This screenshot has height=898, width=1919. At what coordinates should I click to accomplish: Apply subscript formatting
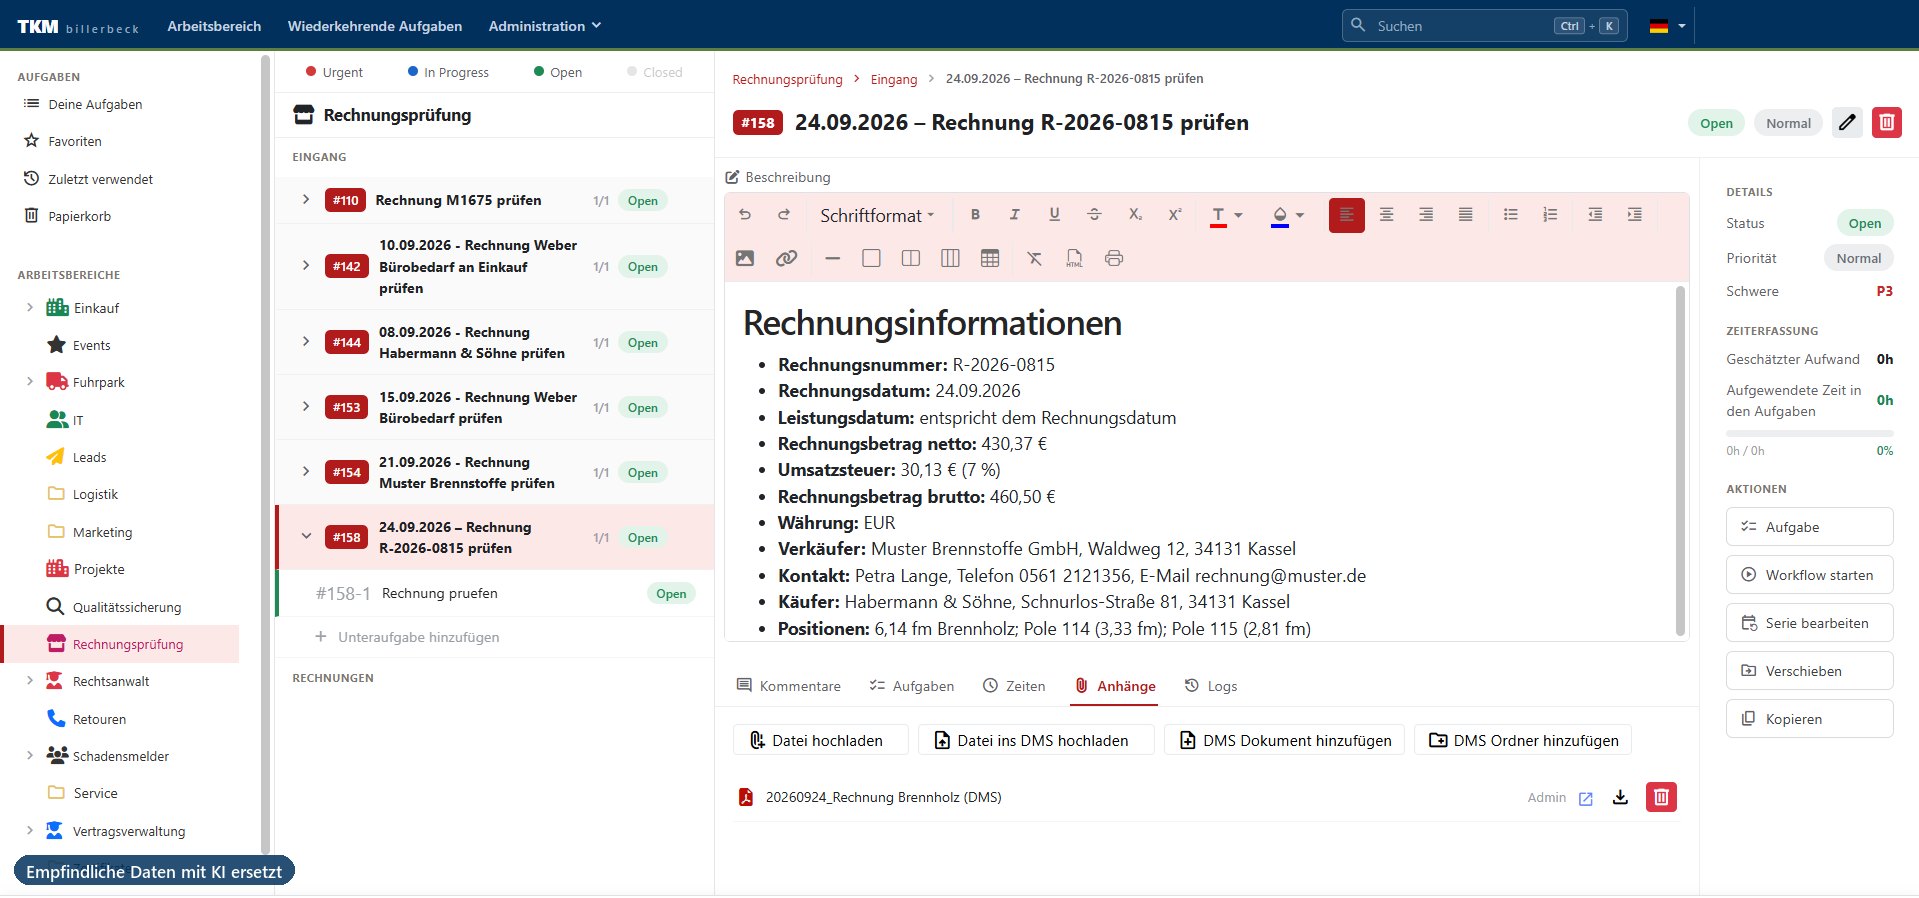[x=1135, y=215]
